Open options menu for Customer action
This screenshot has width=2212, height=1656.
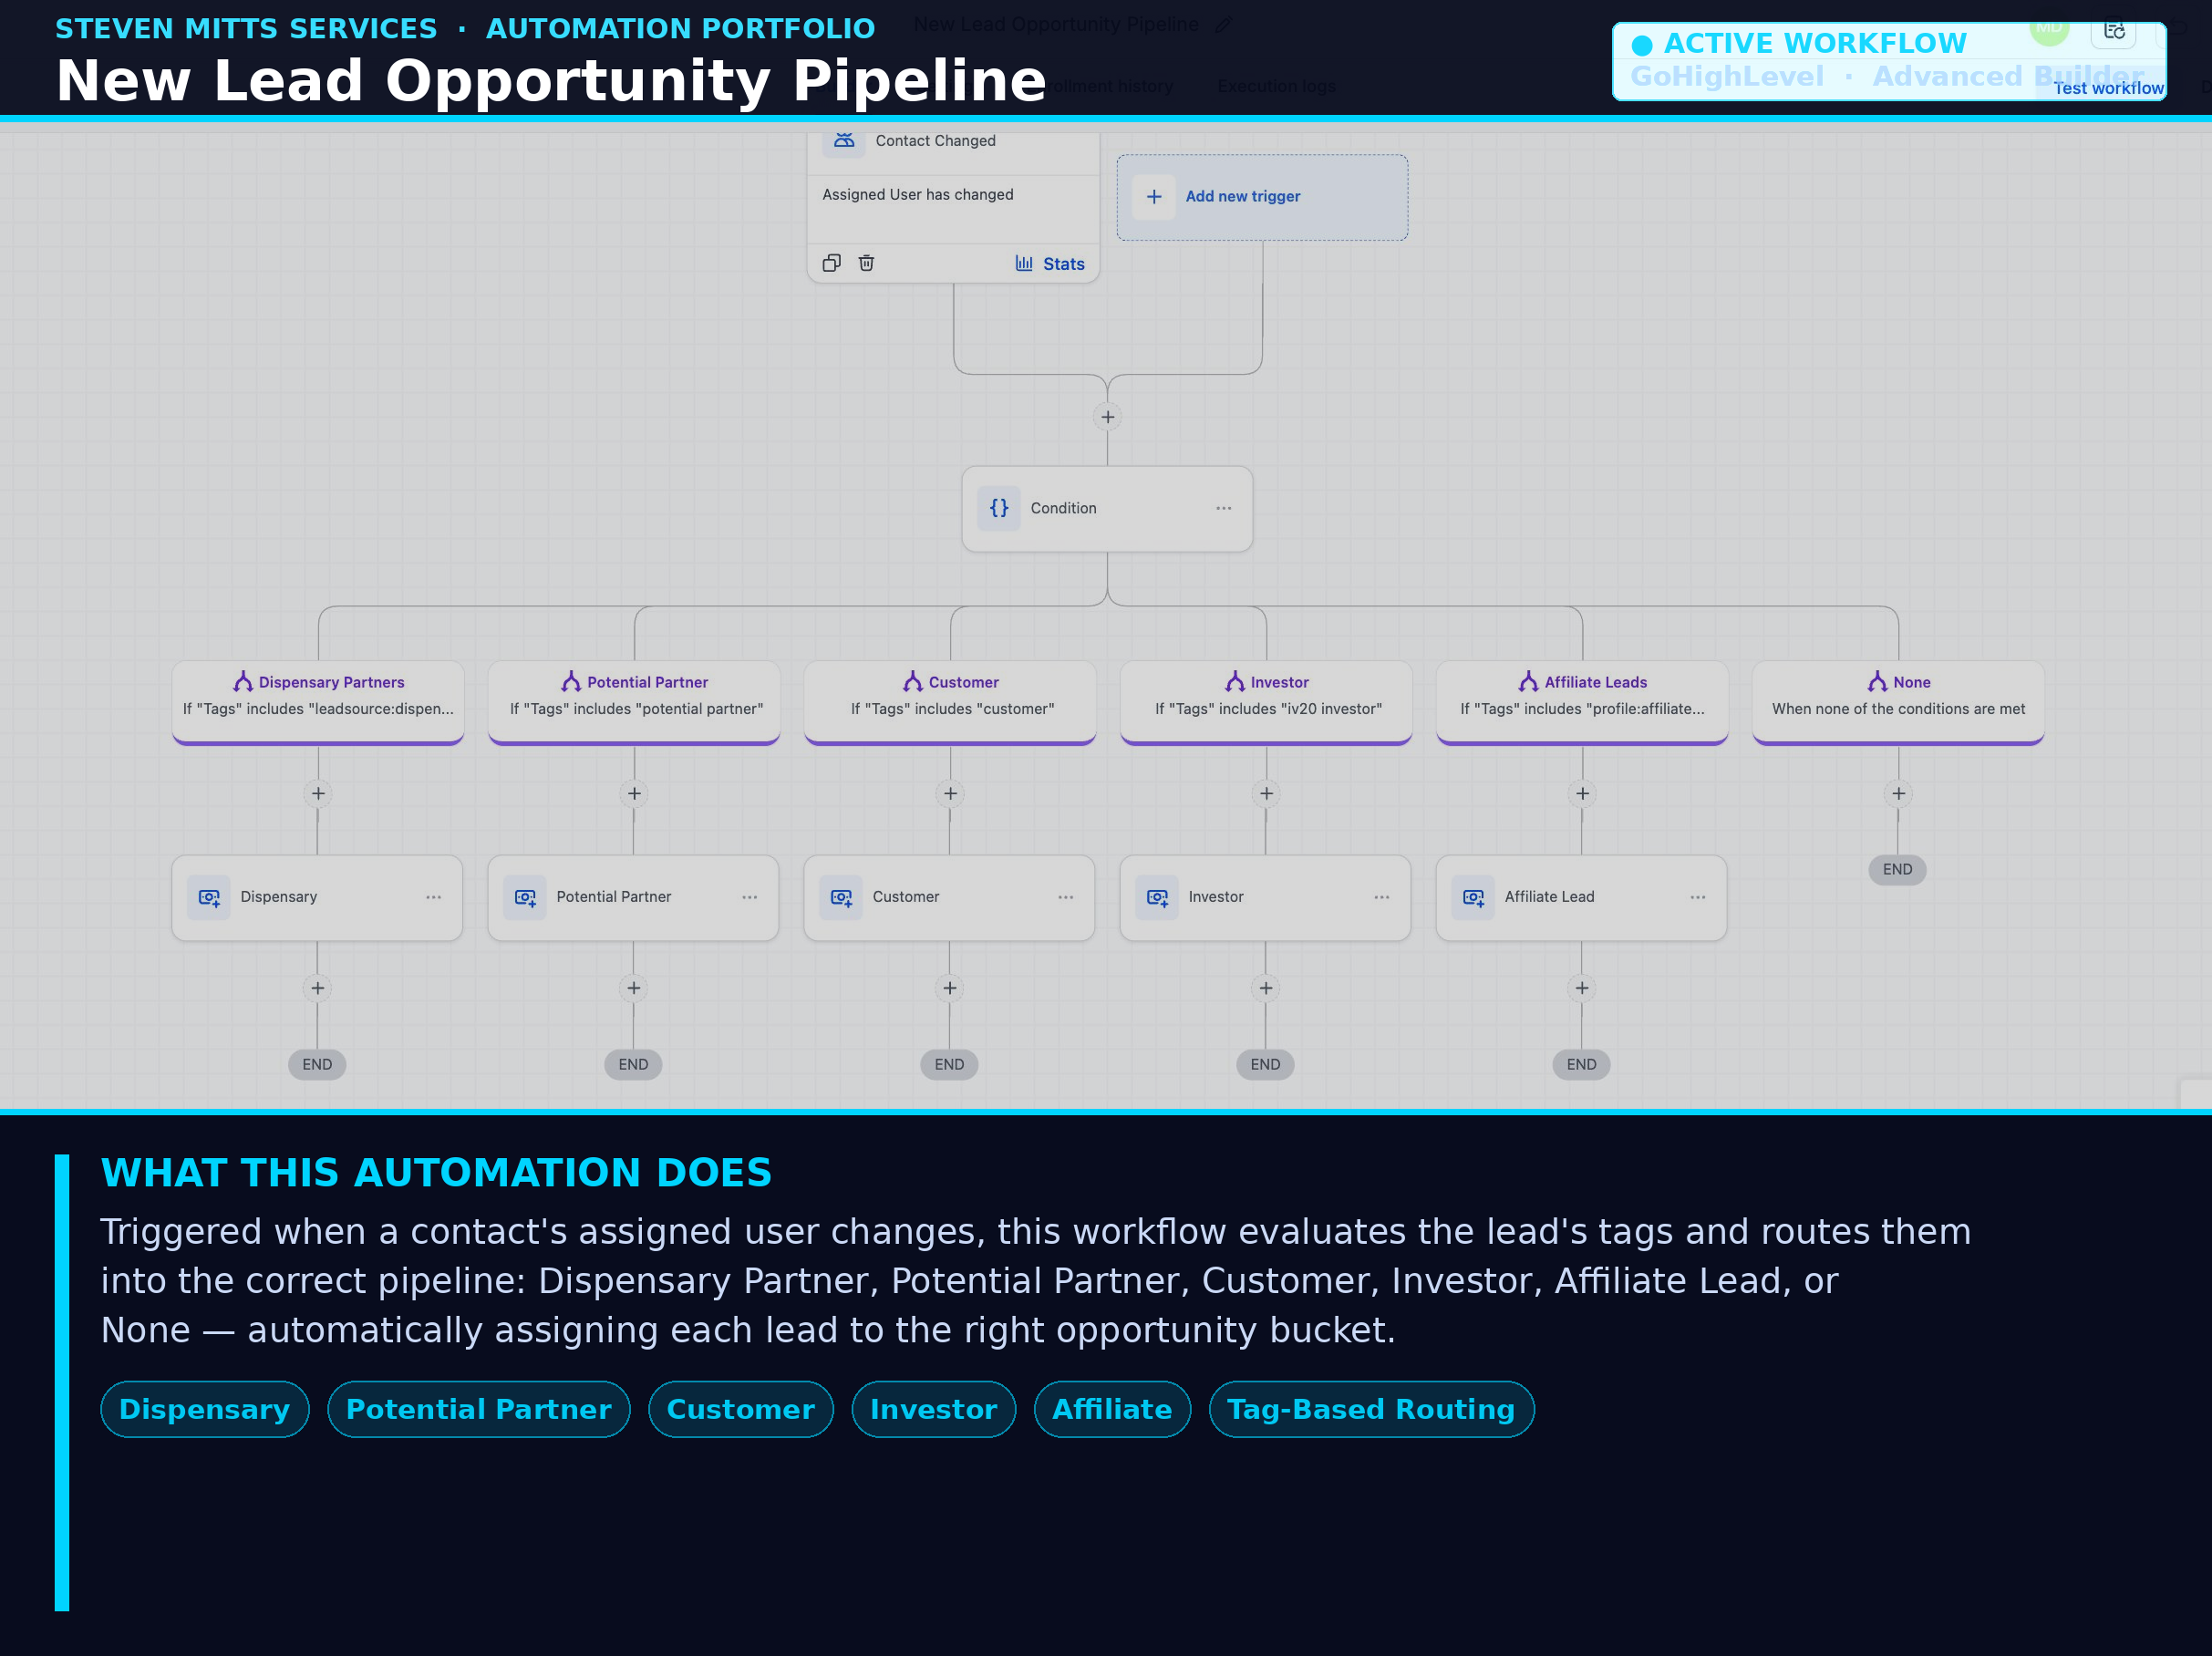point(1065,897)
